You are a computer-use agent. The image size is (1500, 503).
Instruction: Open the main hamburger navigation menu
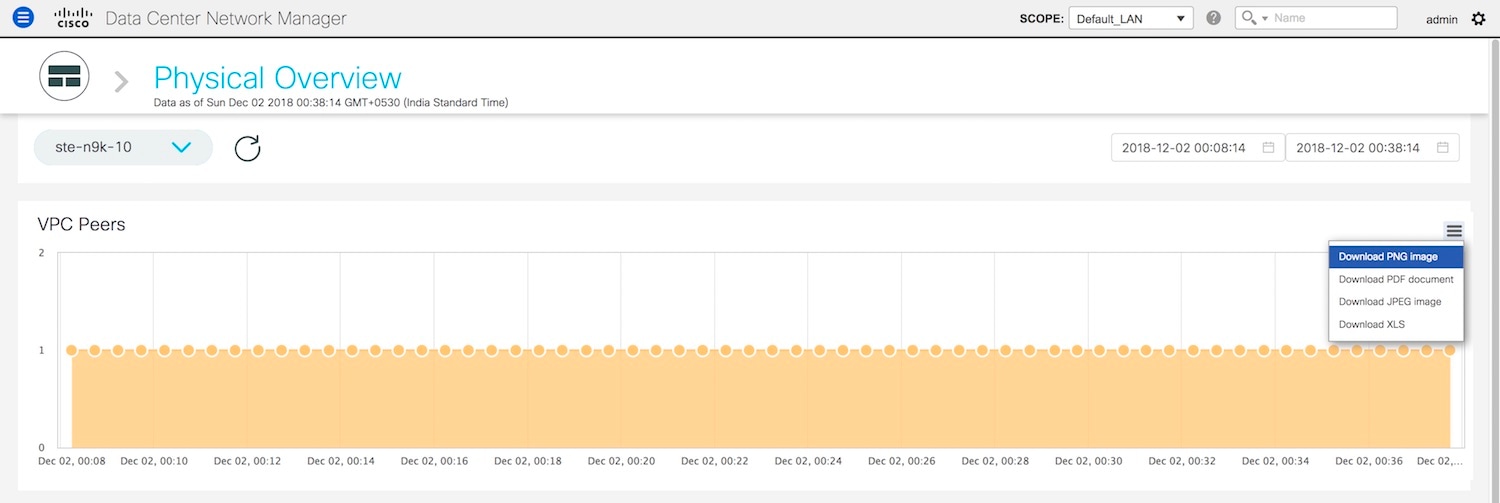point(23,18)
